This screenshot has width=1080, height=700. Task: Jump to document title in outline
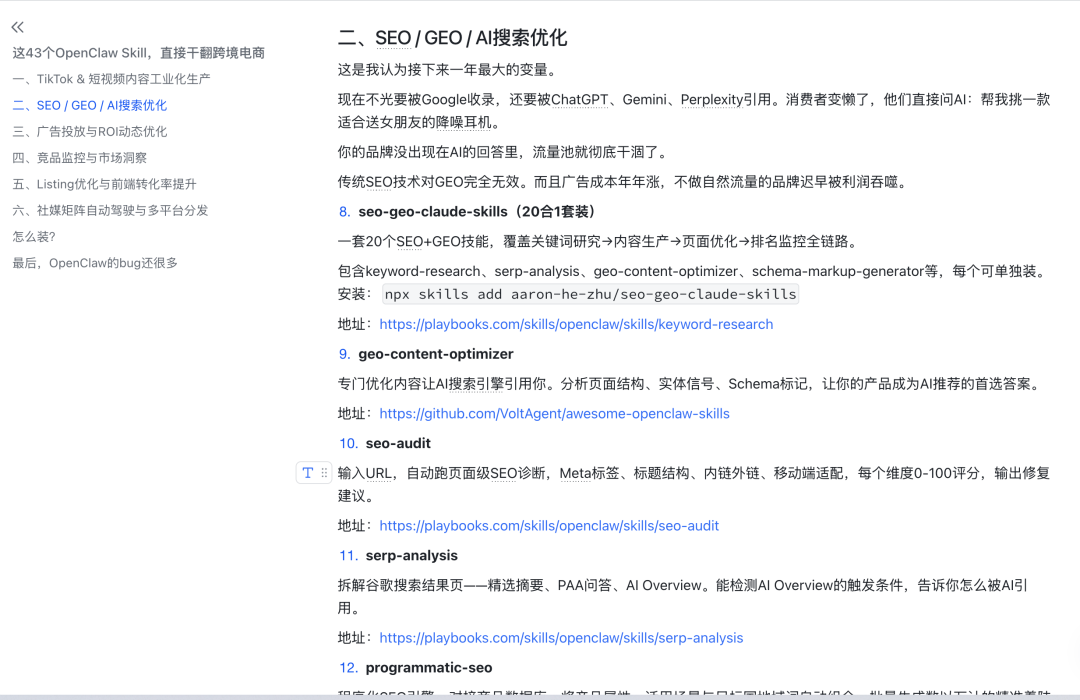[138, 53]
